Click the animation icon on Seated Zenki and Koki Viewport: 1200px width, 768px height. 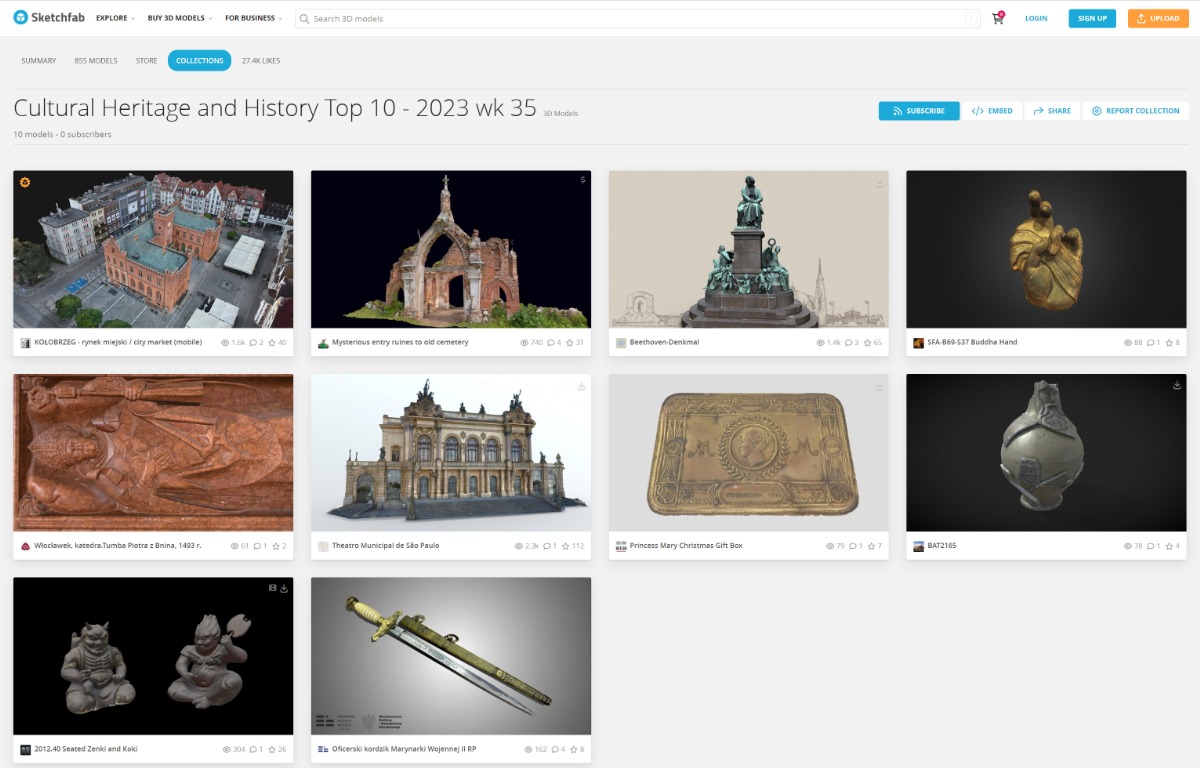272,588
